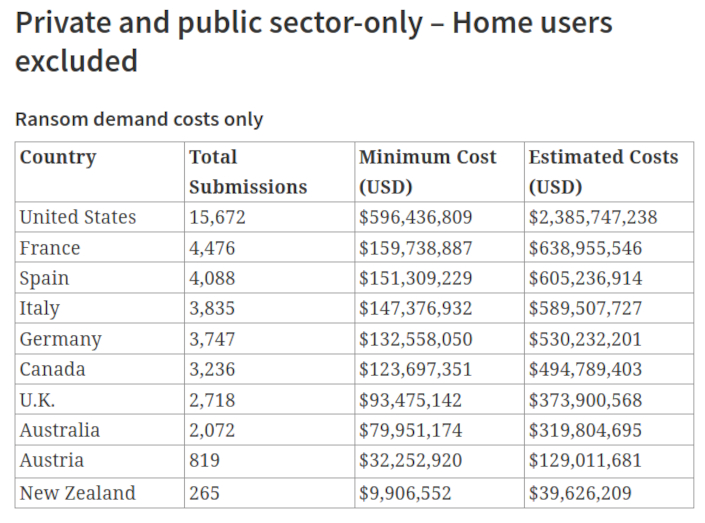
Task: Click United States estimated cost $2,385,747,238
Action: pos(595,217)
